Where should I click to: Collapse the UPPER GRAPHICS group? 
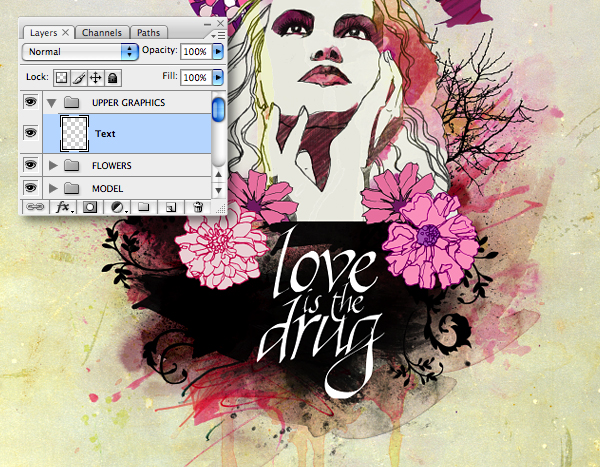(52, 103)
